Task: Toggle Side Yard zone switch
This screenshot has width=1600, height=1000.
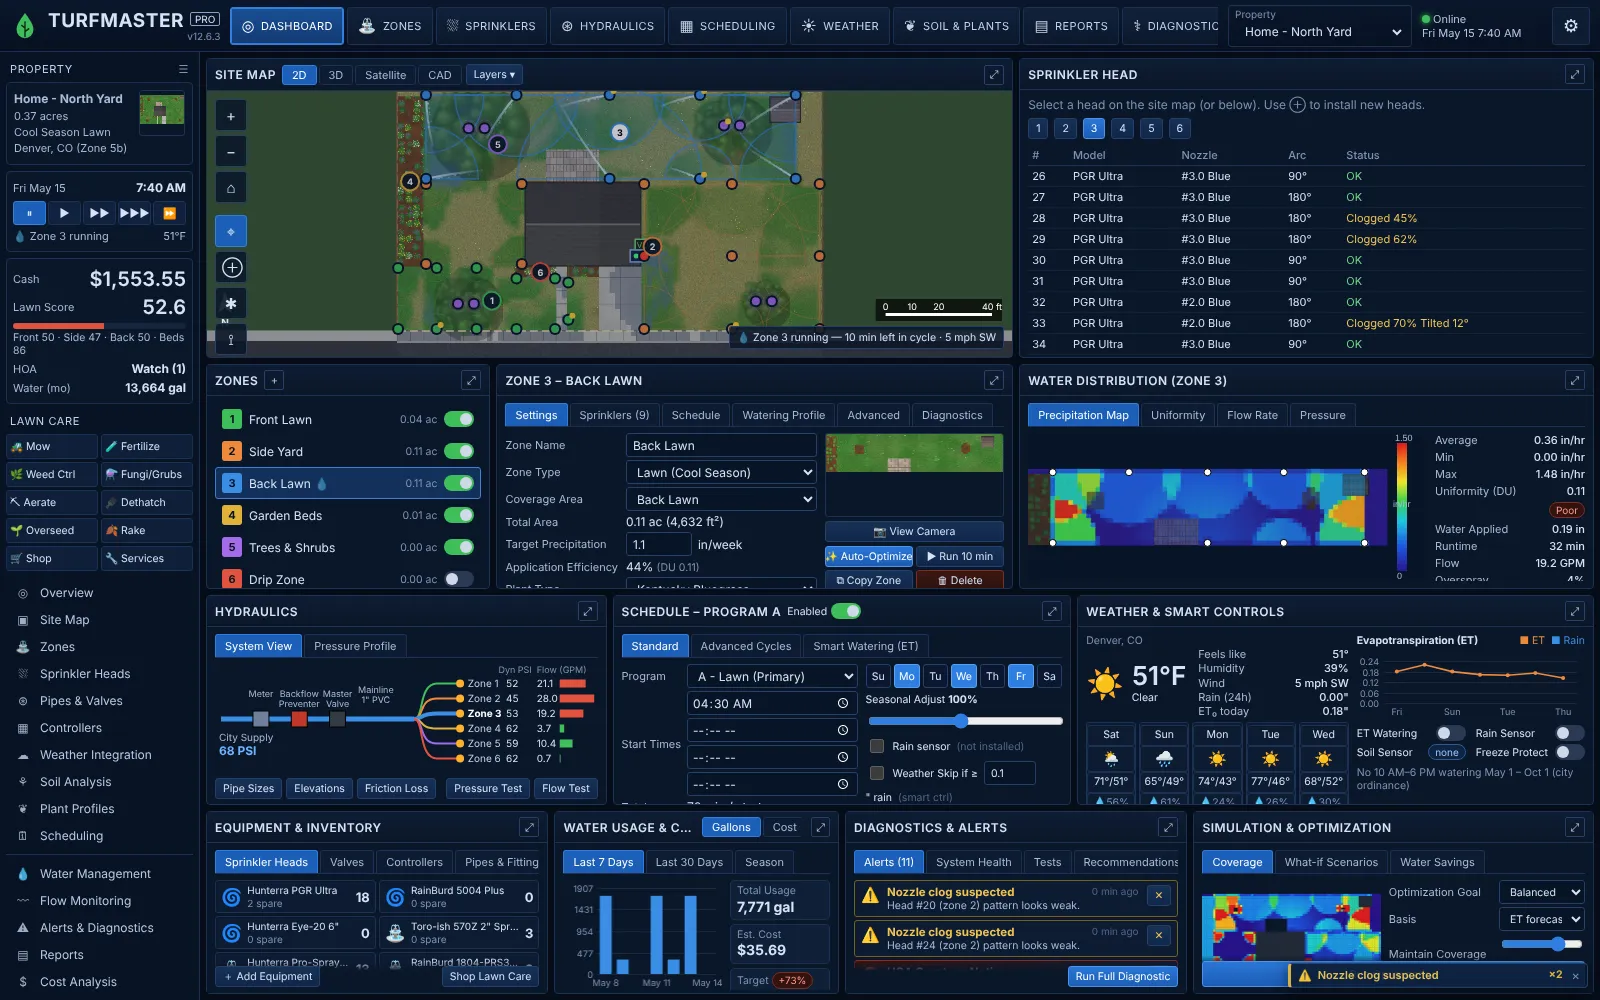Action: (459, 451)
